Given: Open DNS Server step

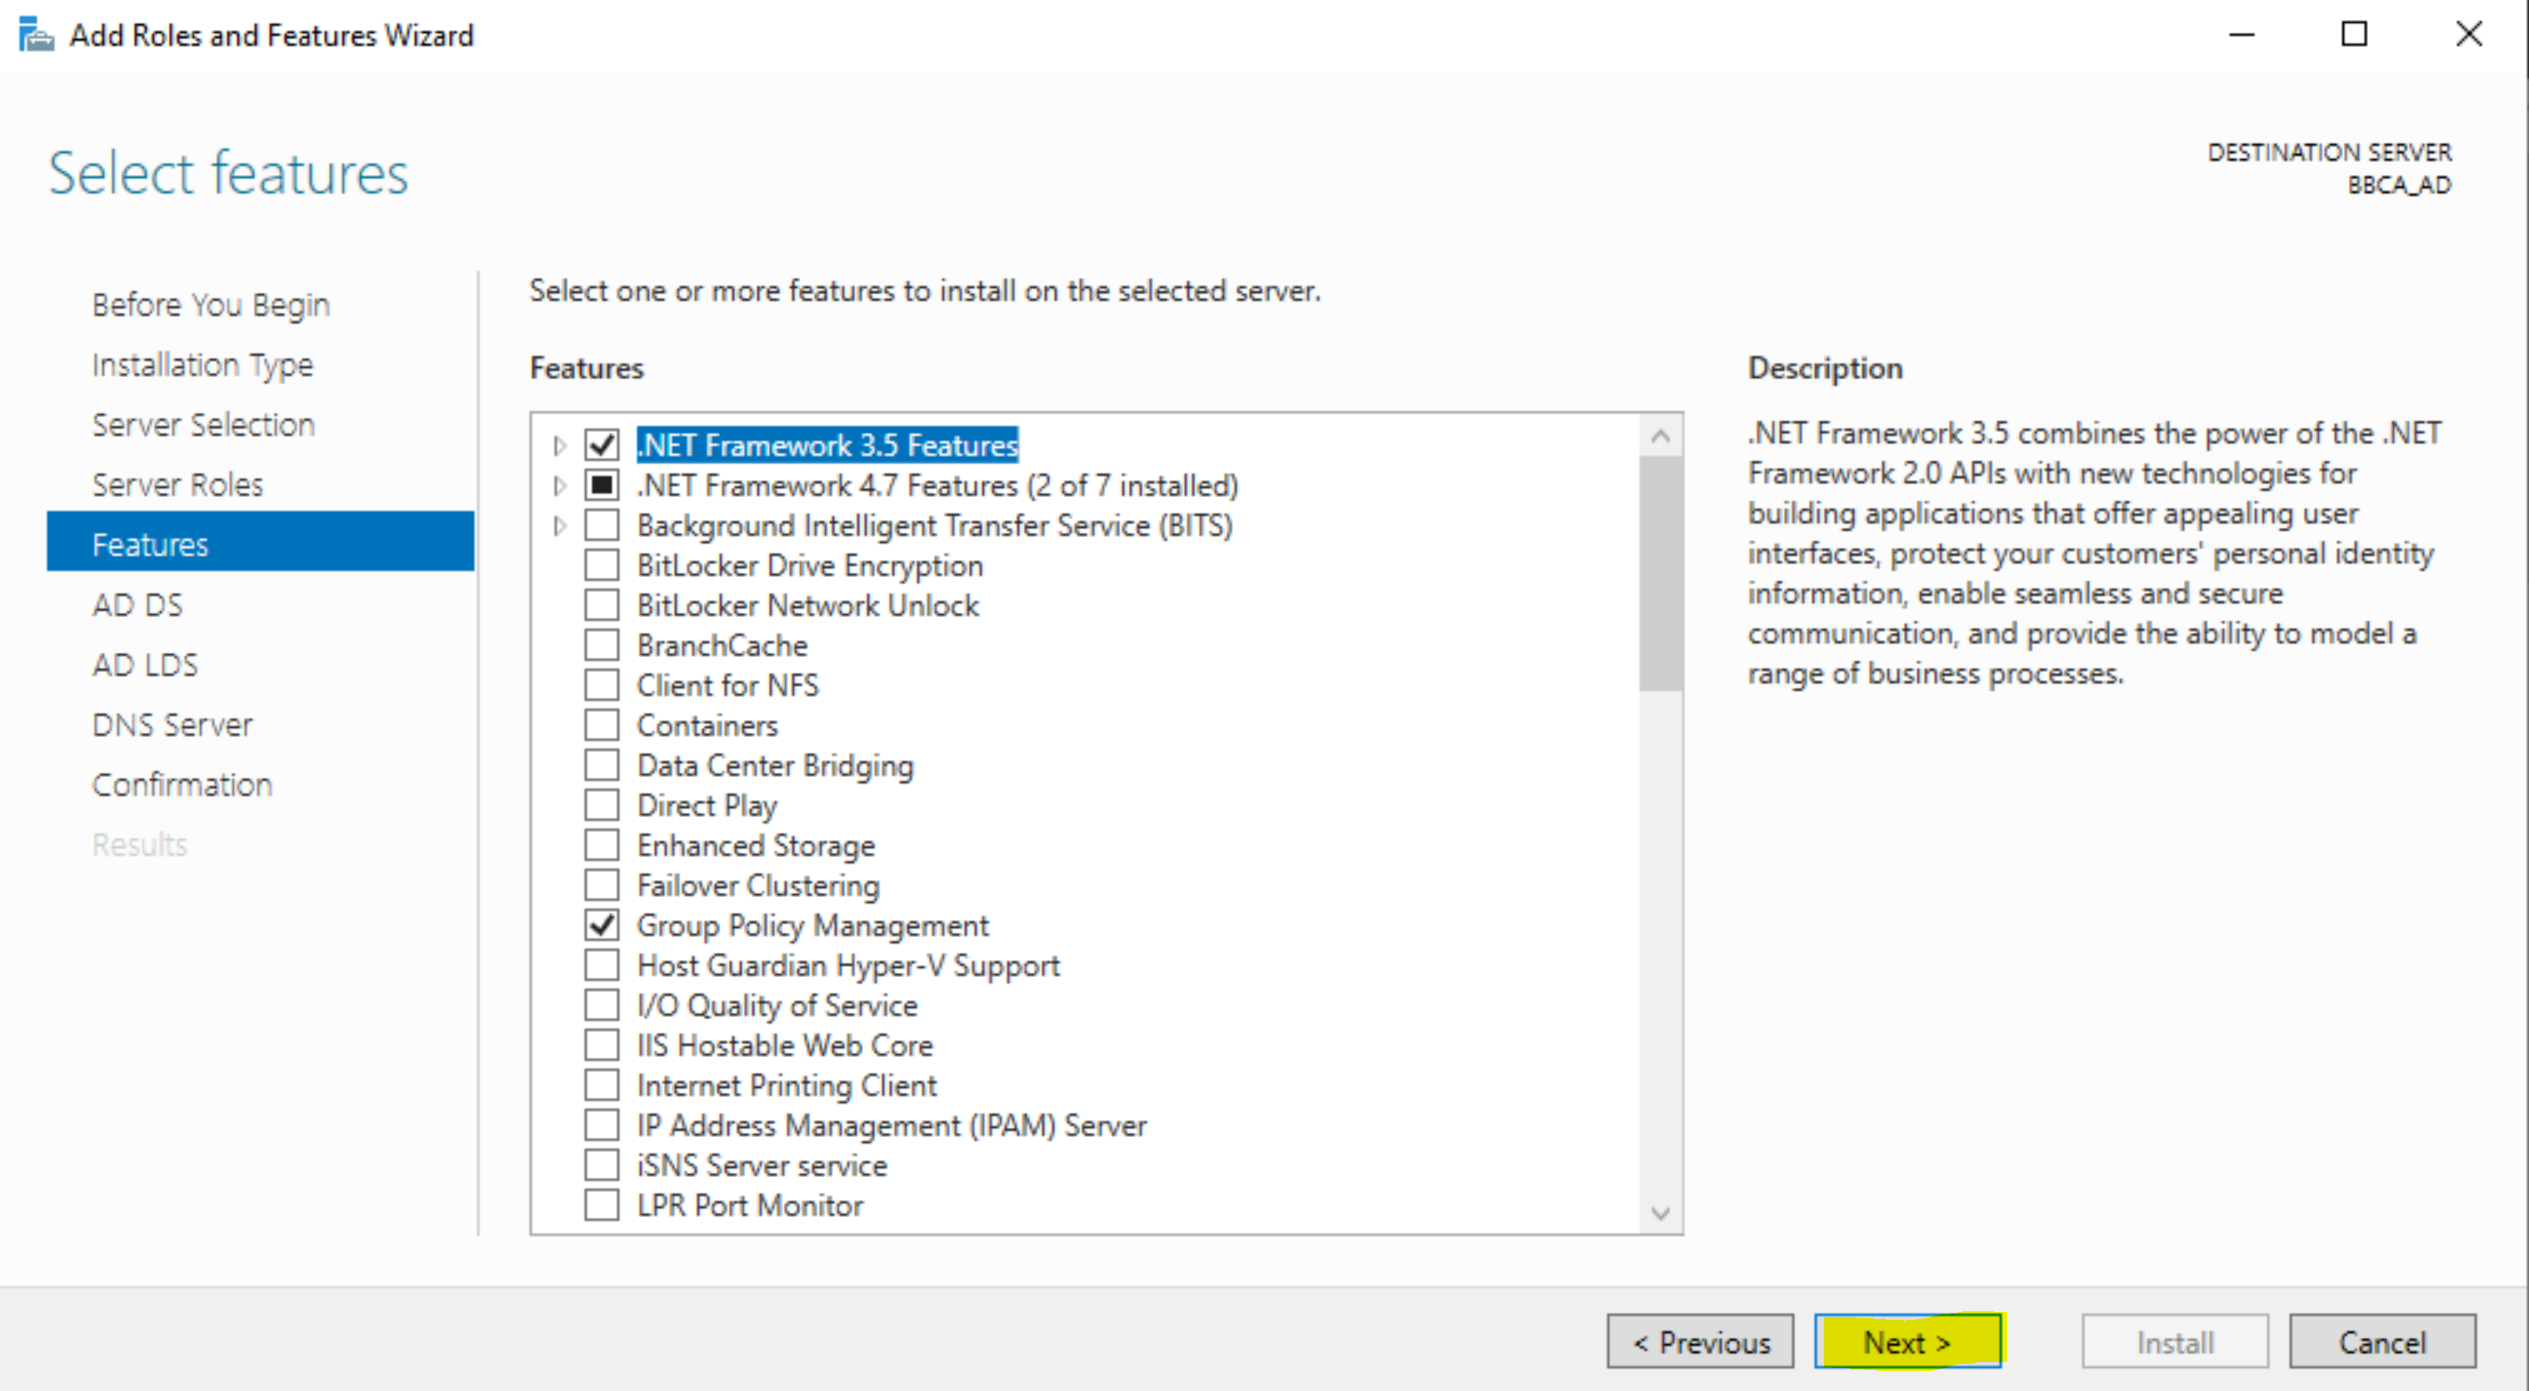Looking at the screenshot, I should point(172,725).
